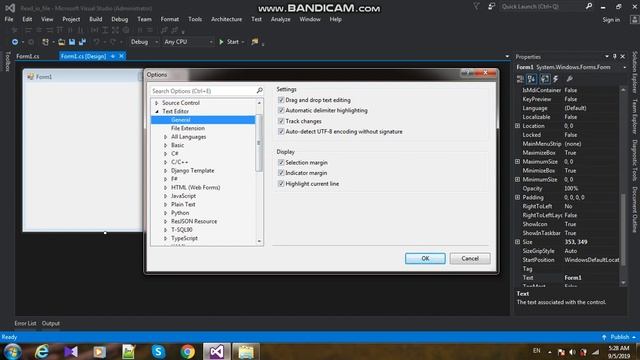Toggle the Selection margin checkbox
640x360 pixels.
click(x=281, y=162)
